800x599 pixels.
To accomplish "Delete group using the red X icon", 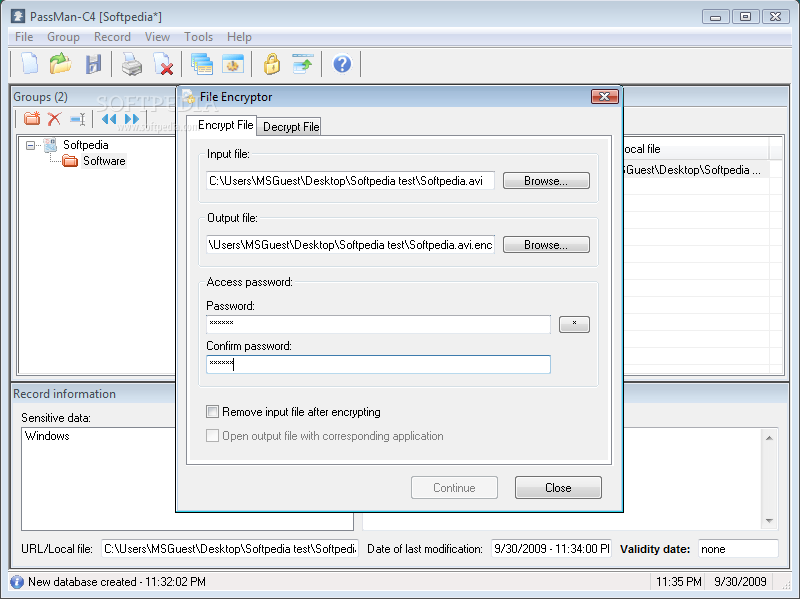I will [54, 119].
